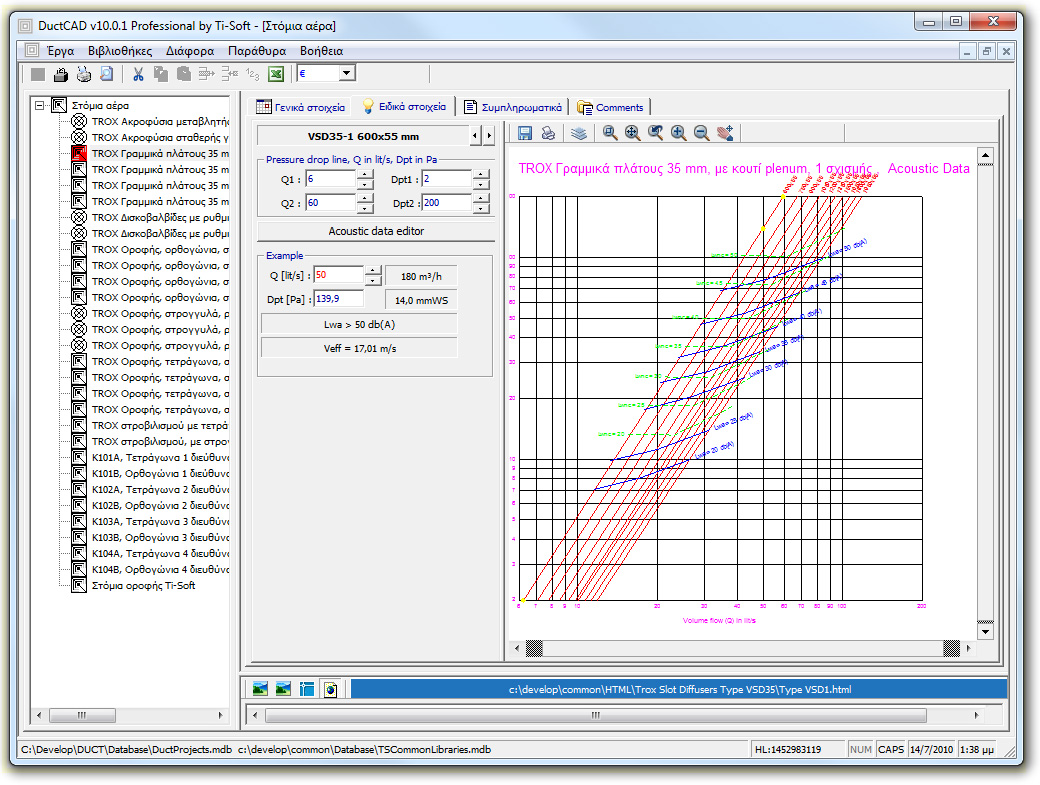Click the 123 numbering icon on the toolbar
Viewport: 1040px width, 785px height.
click(x=252, y=72)
